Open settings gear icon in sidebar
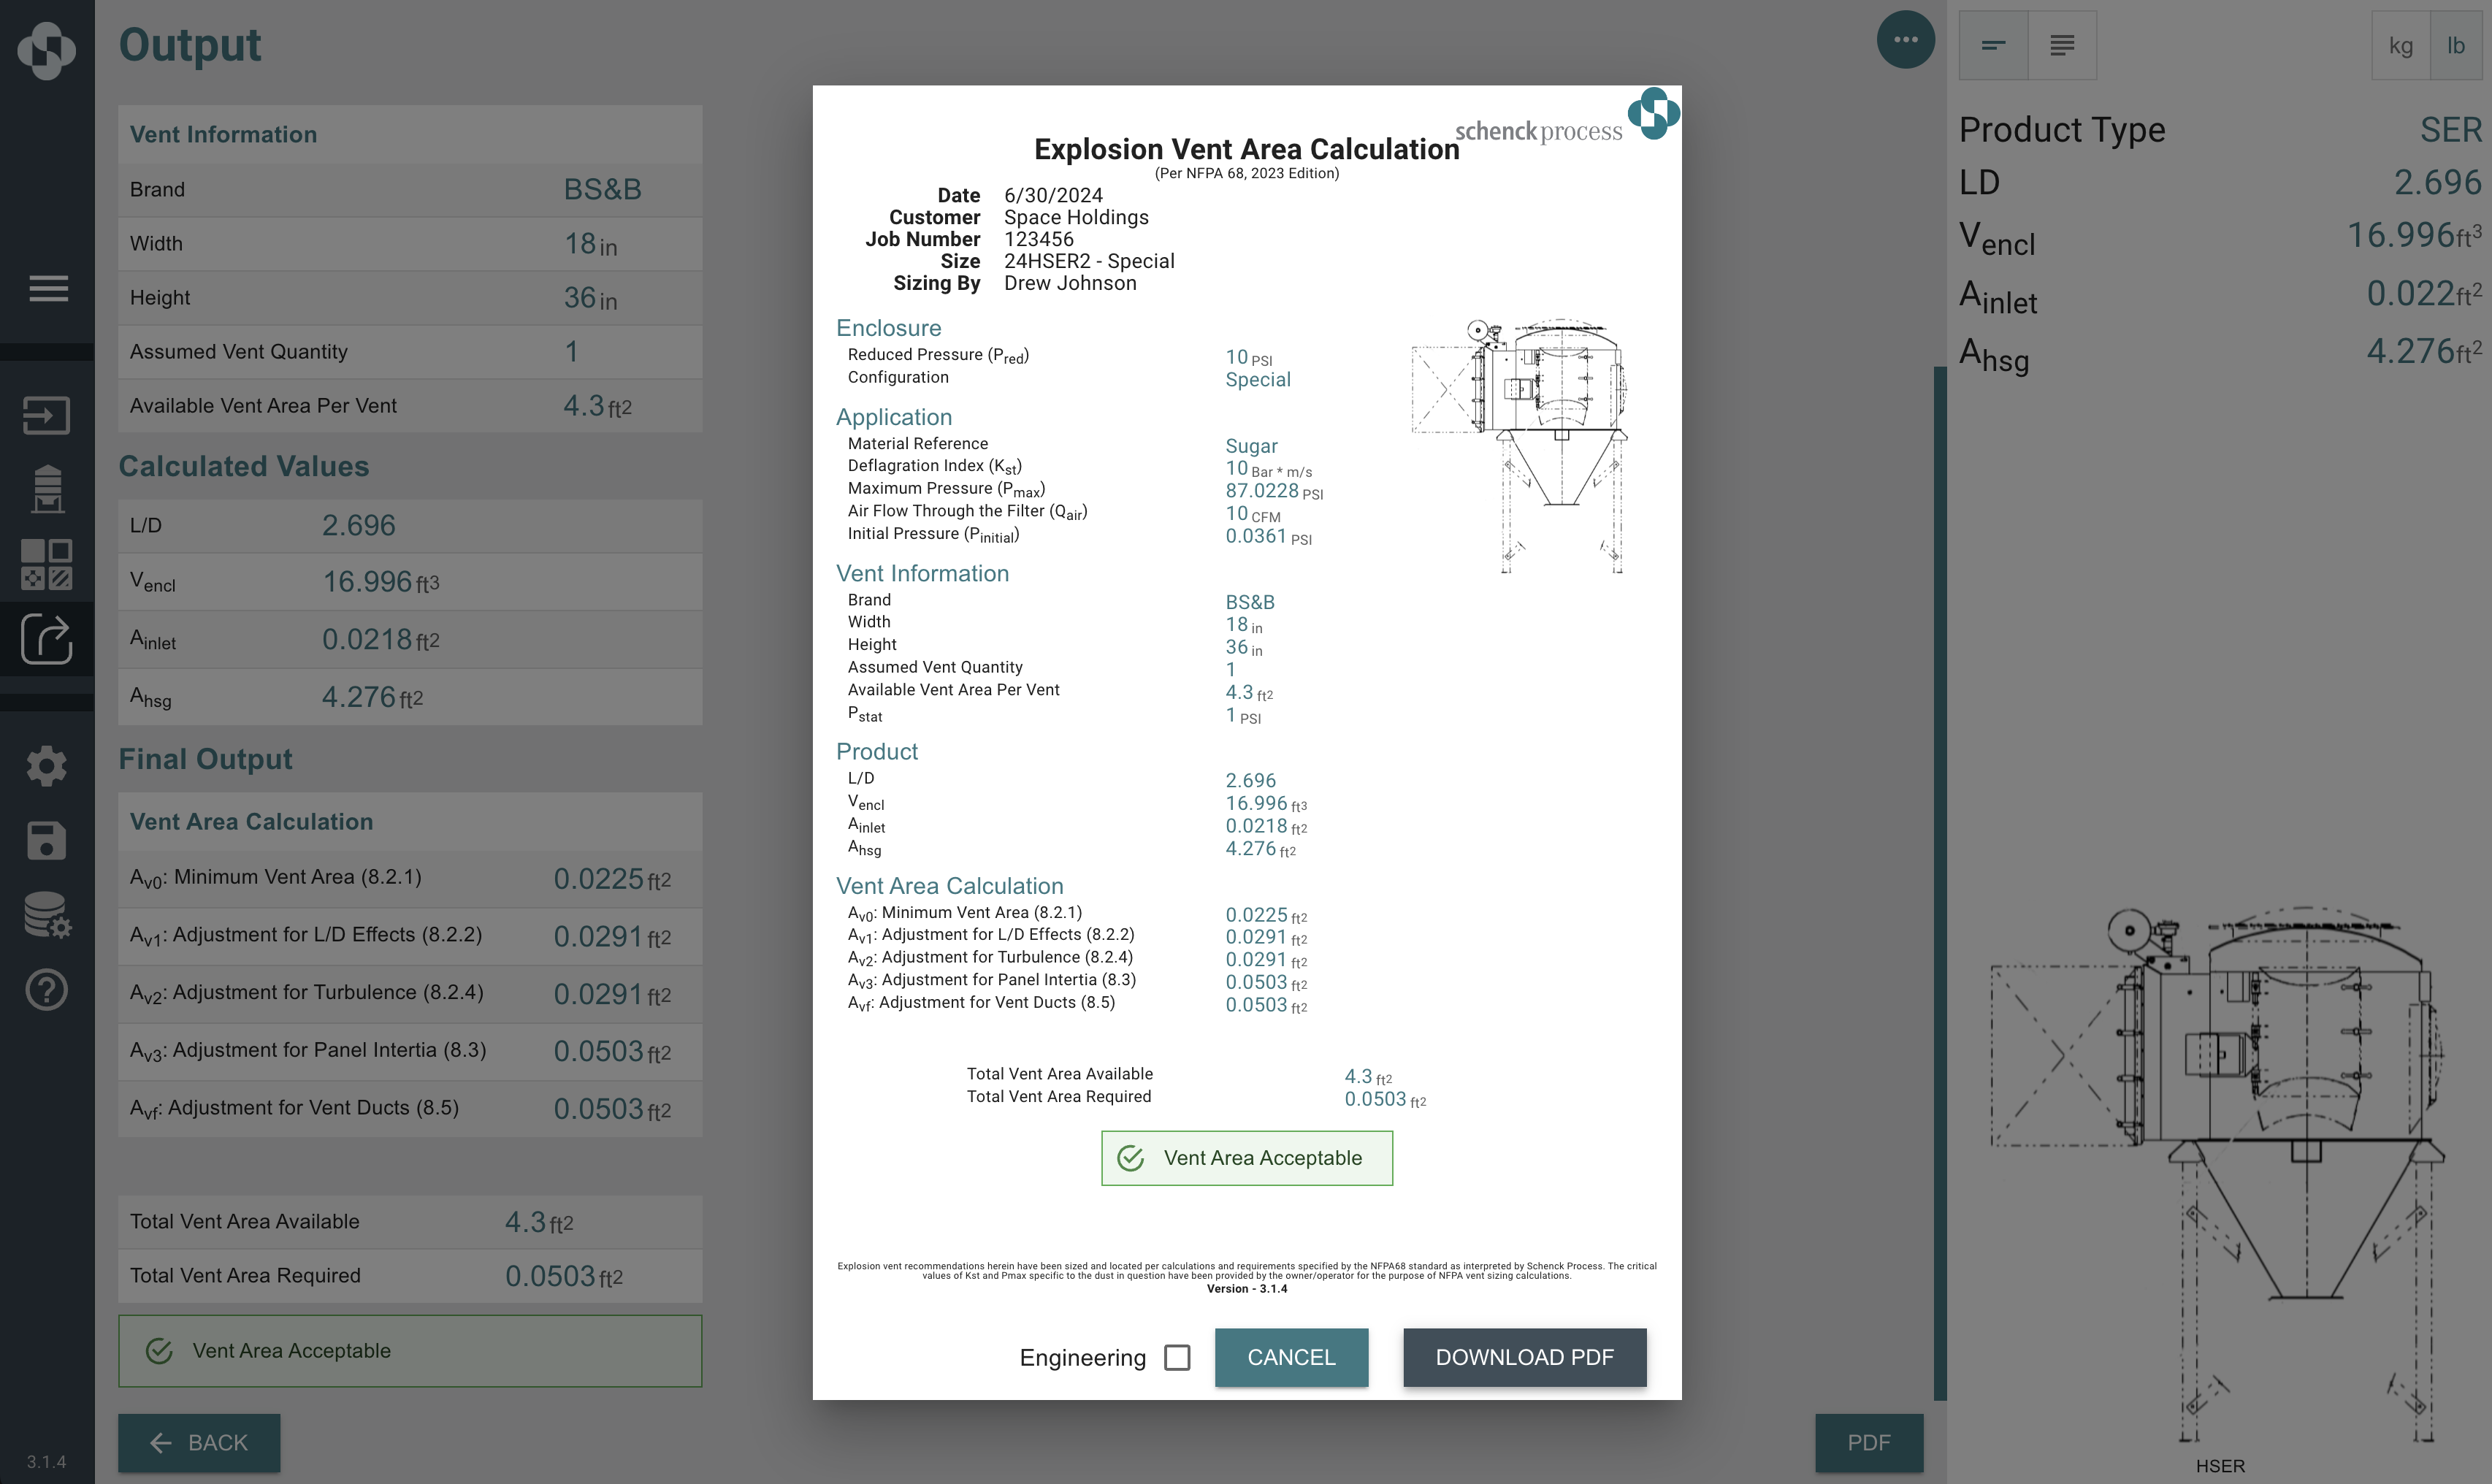2492x1484 pixels. click(46, 766)
